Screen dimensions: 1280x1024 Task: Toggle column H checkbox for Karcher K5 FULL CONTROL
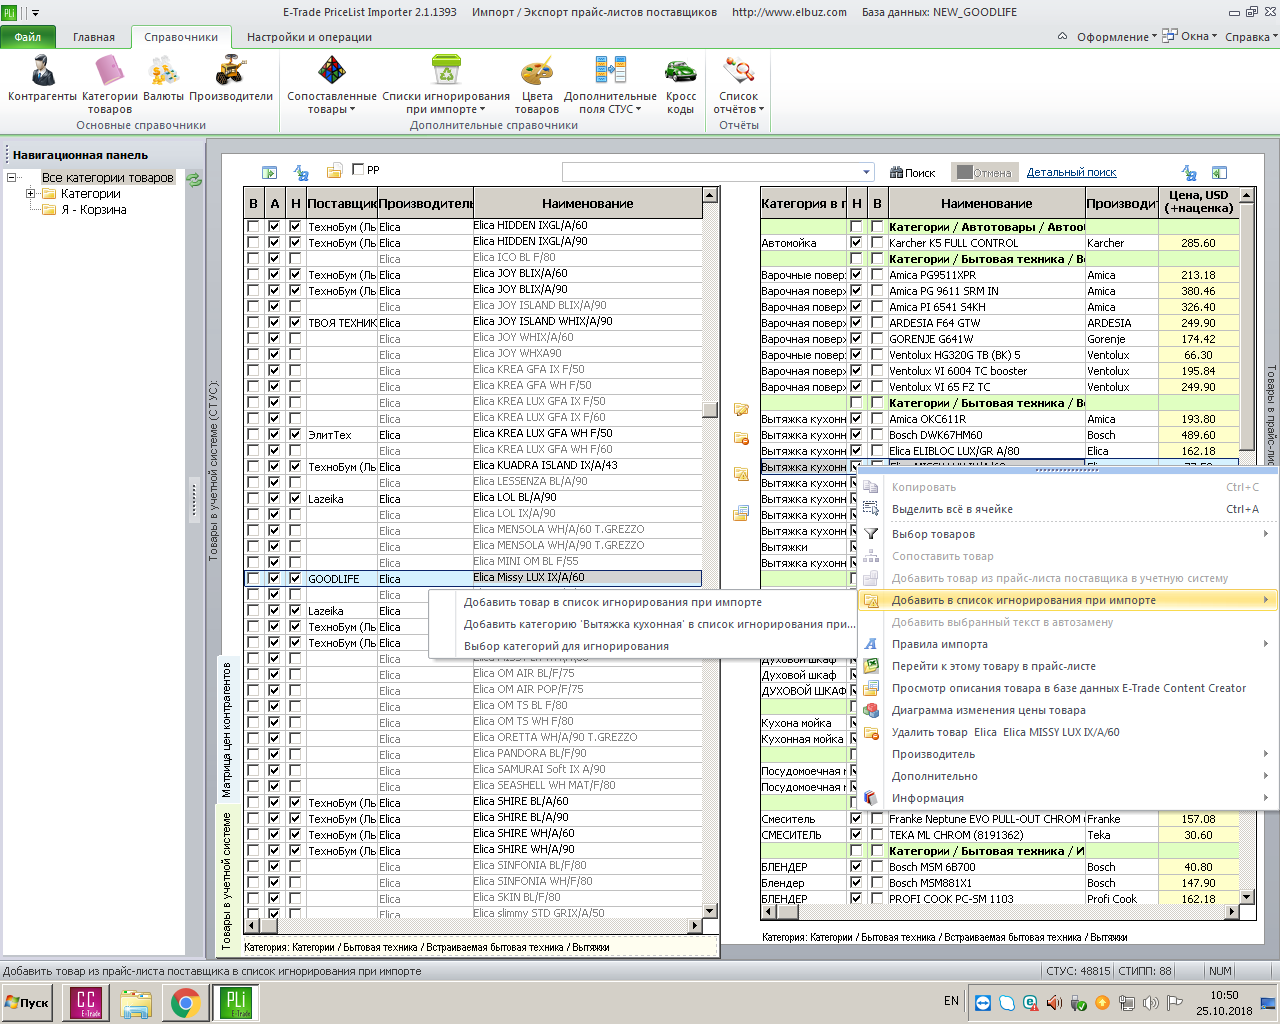(856, 243)
